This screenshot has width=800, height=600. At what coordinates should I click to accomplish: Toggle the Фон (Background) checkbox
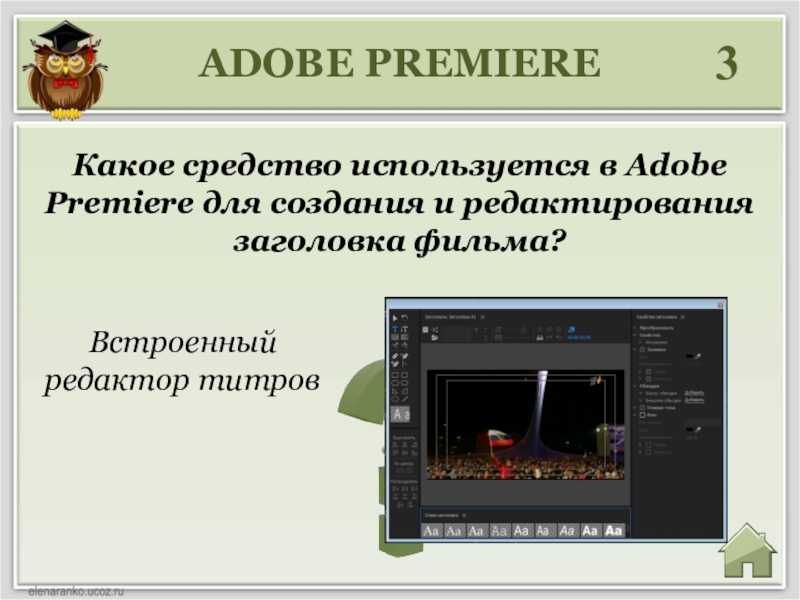click(642, 415)
